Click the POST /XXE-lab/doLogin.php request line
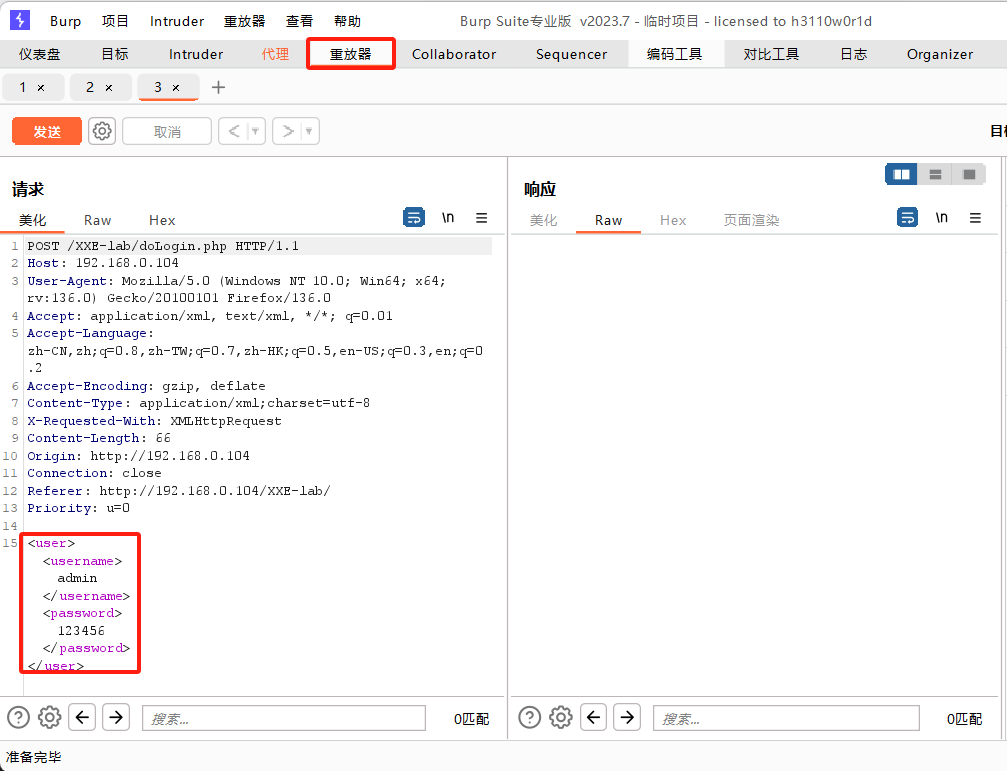Image resolution: width=1007 pixels, height=771 pixels. pyautogui.click(x=163, y=247)
